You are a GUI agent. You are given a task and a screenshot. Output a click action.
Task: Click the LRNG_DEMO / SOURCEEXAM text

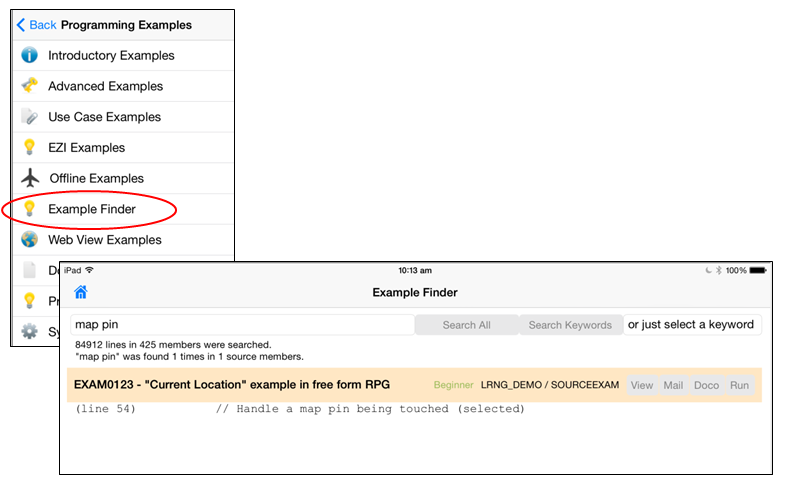550,385
